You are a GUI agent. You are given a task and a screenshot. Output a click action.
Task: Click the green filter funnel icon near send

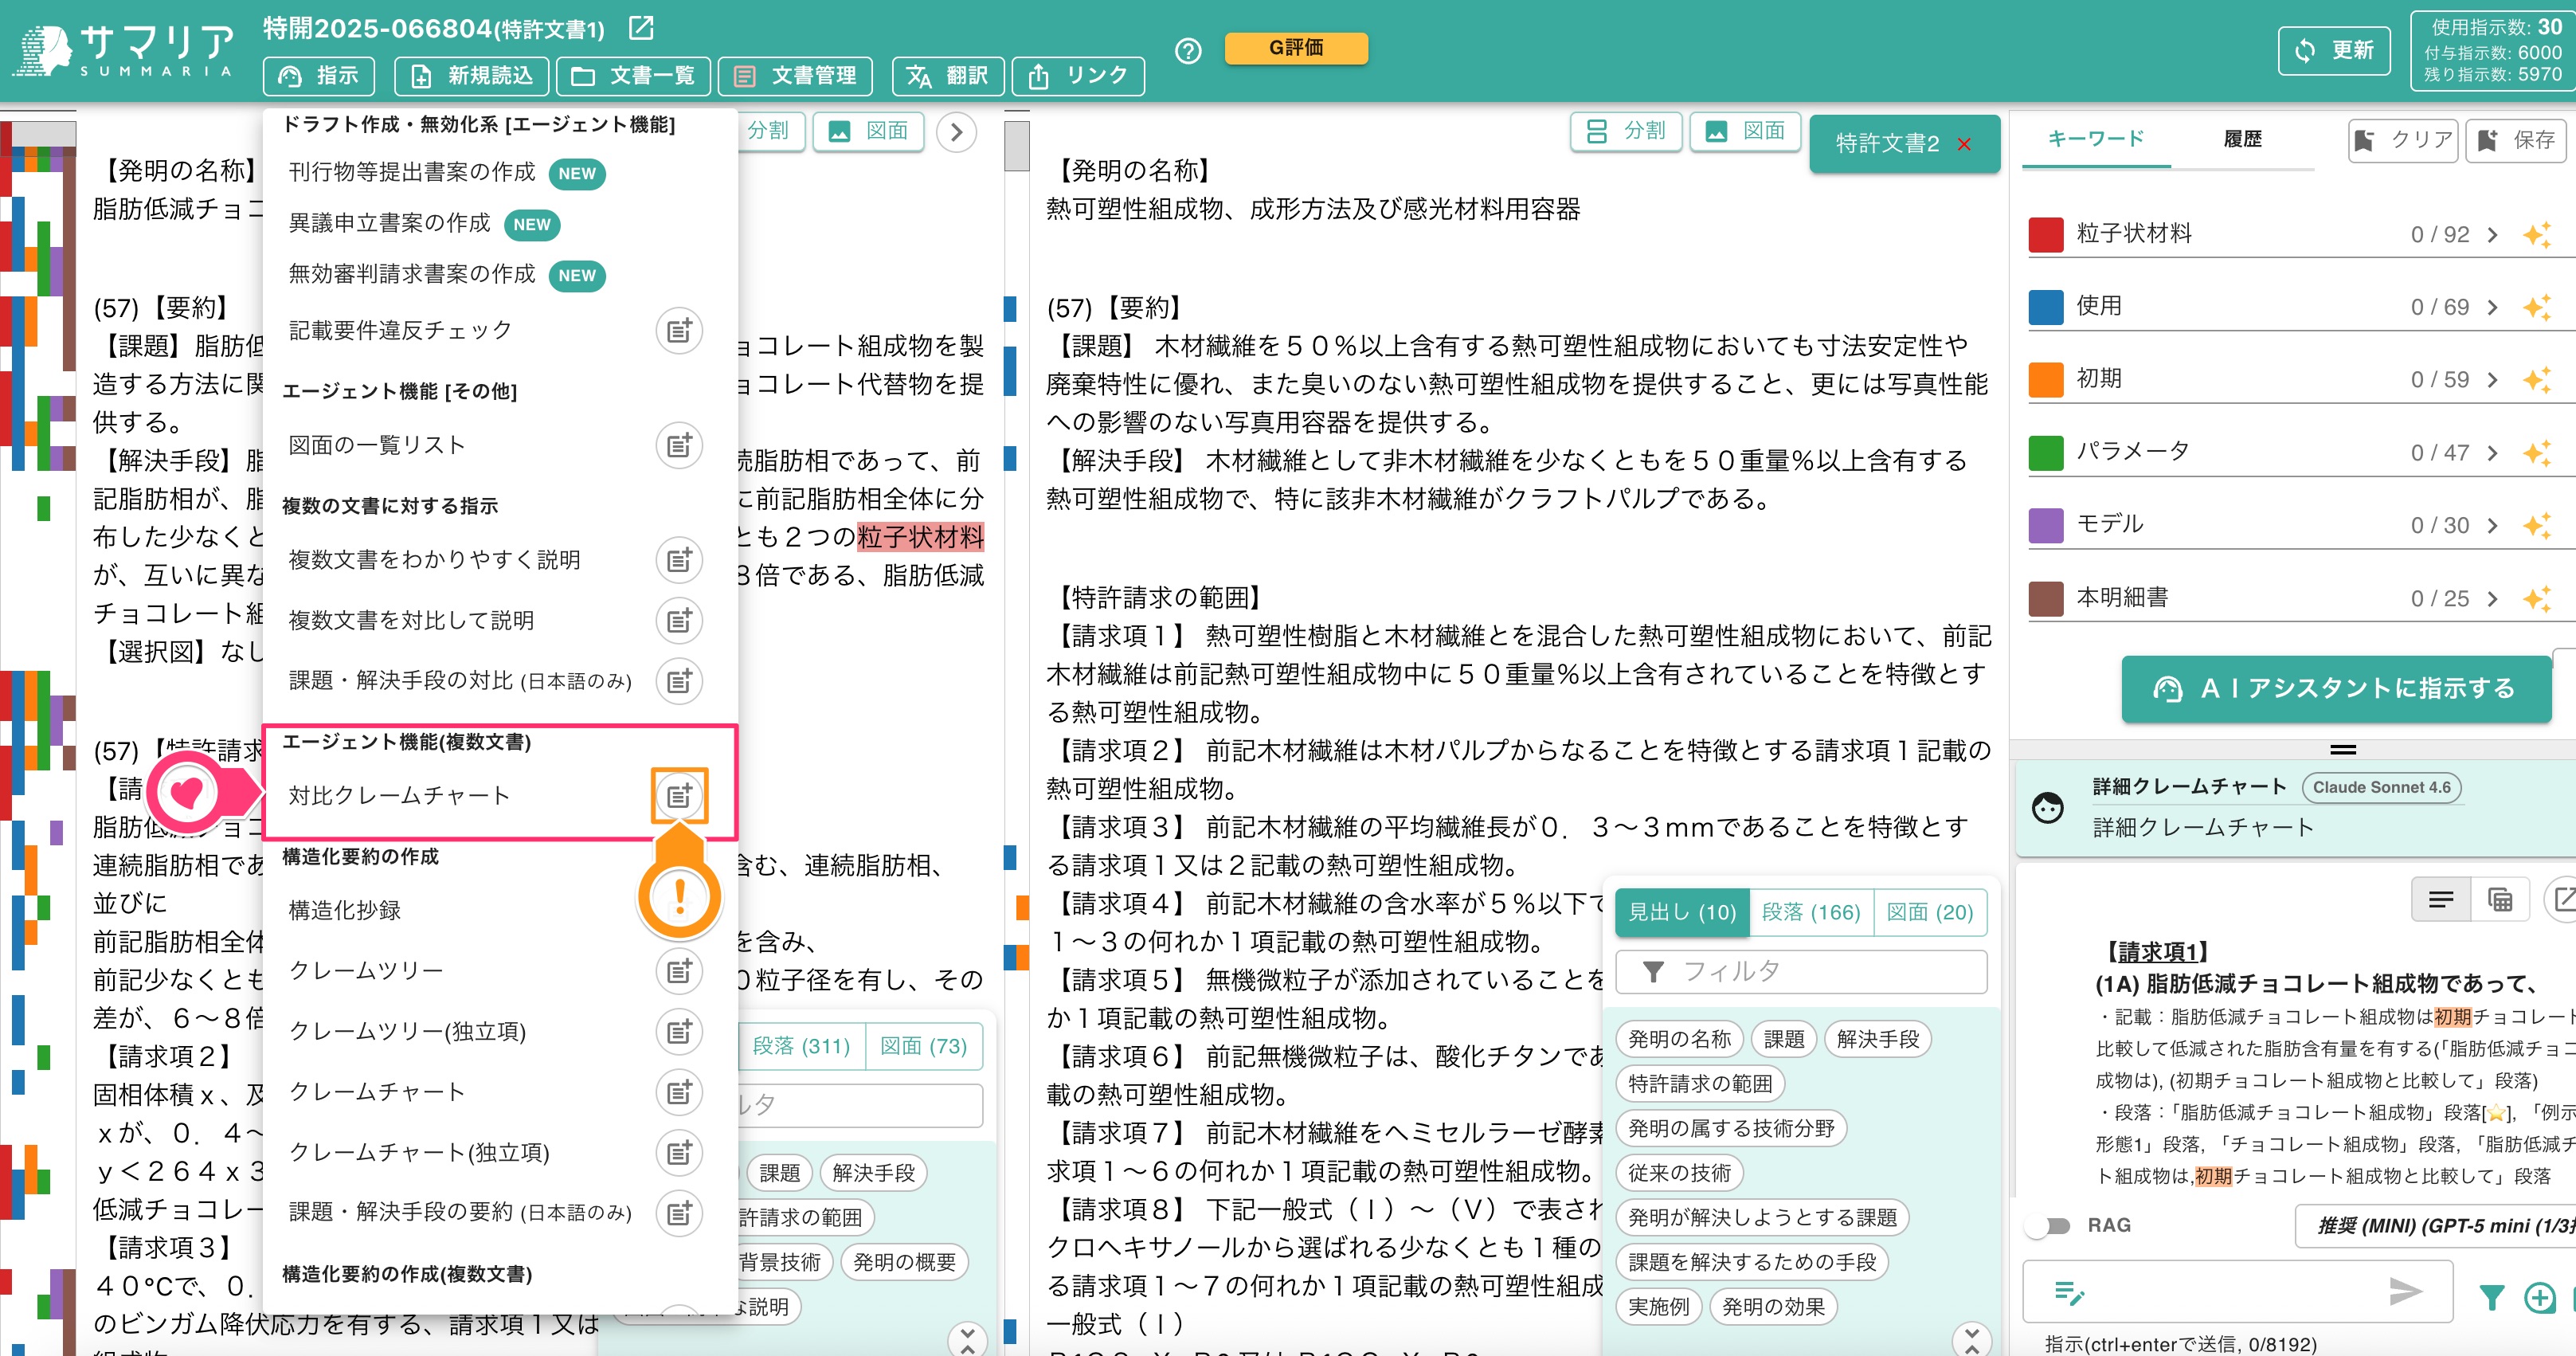coord(2492,1298)
